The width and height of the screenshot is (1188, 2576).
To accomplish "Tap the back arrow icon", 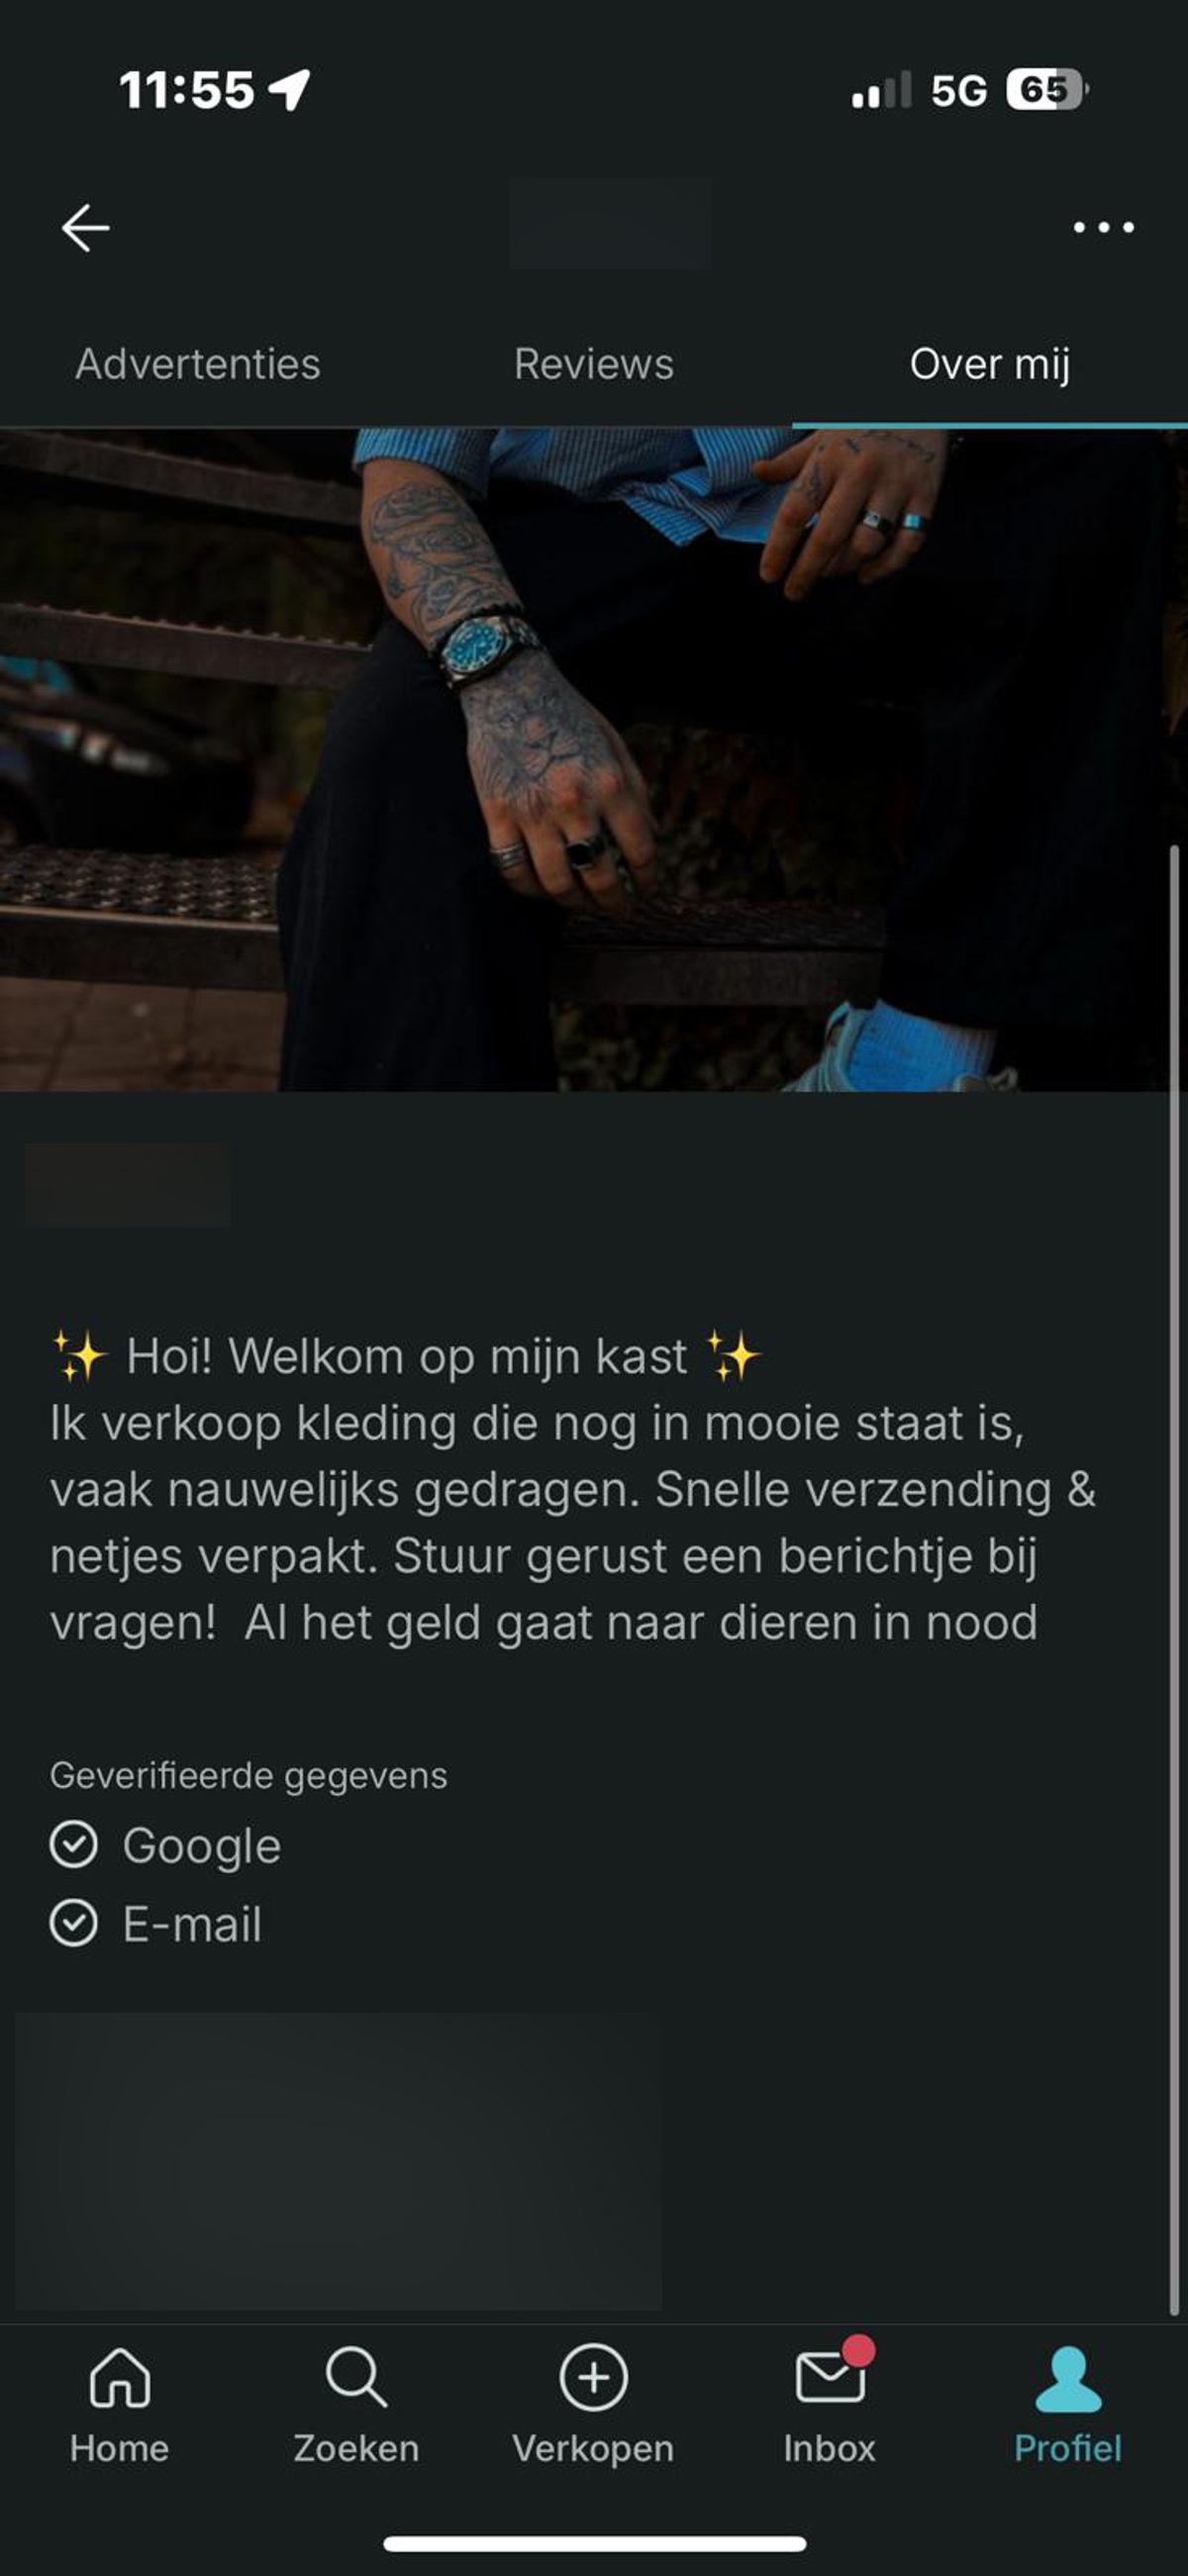I will click(x=85, y=228).
